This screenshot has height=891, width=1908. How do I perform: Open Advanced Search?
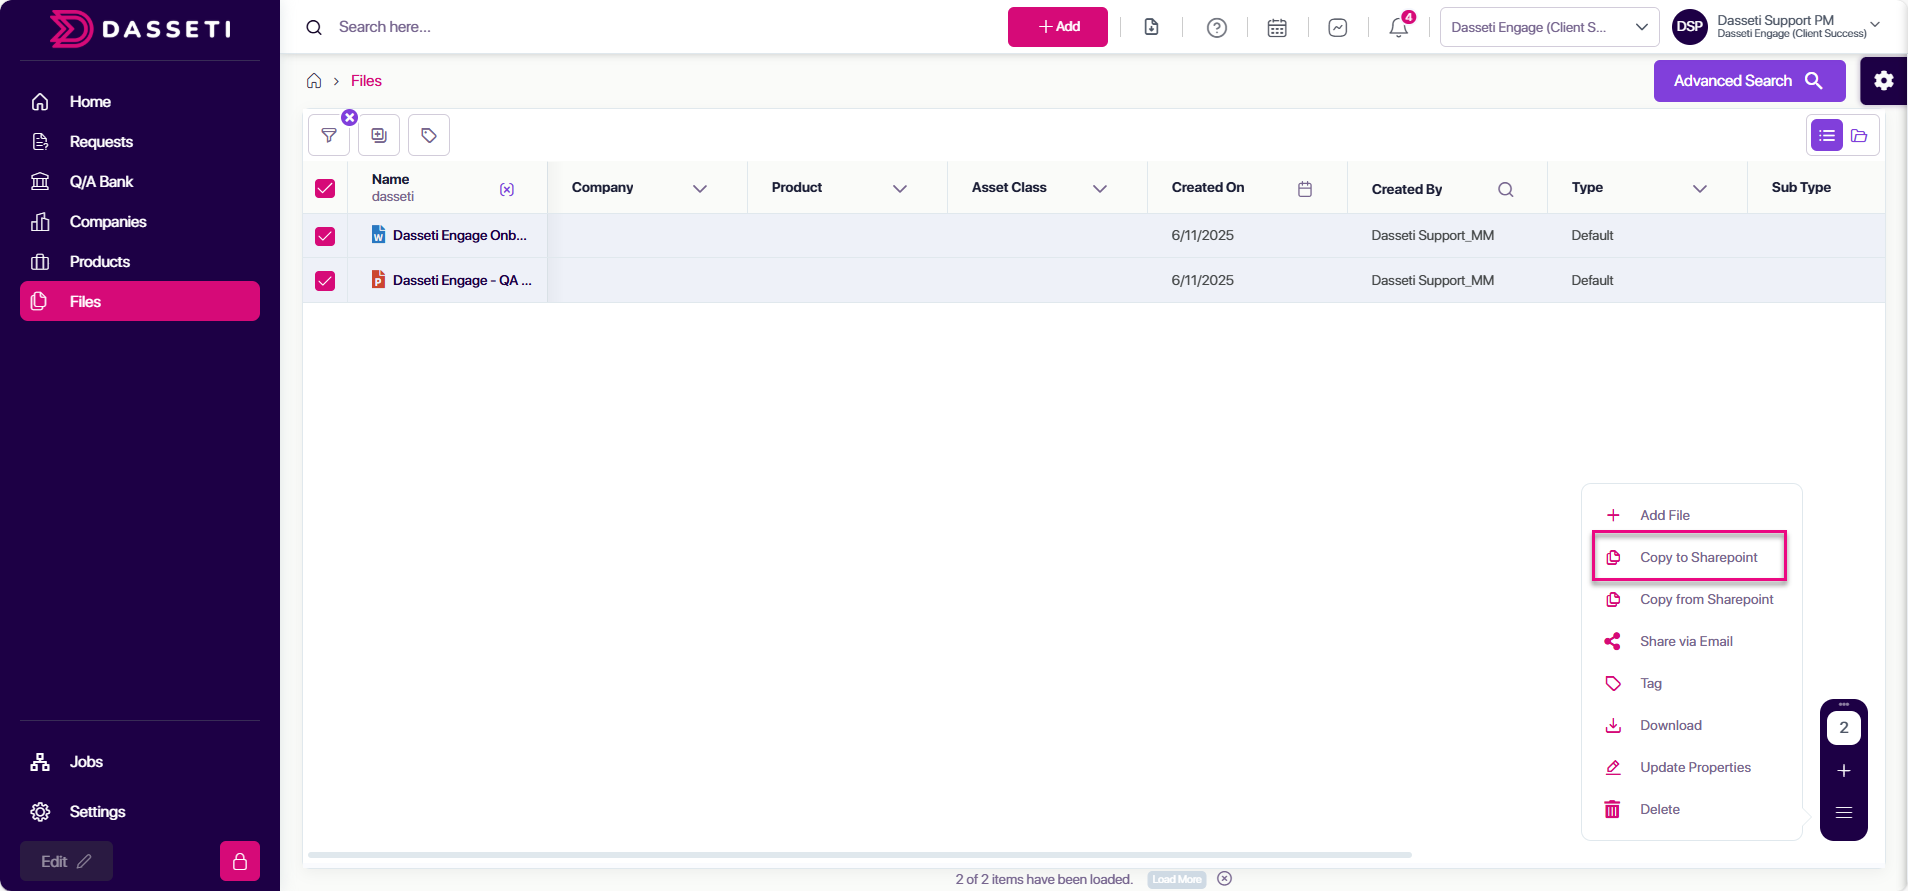point(1750,81)
